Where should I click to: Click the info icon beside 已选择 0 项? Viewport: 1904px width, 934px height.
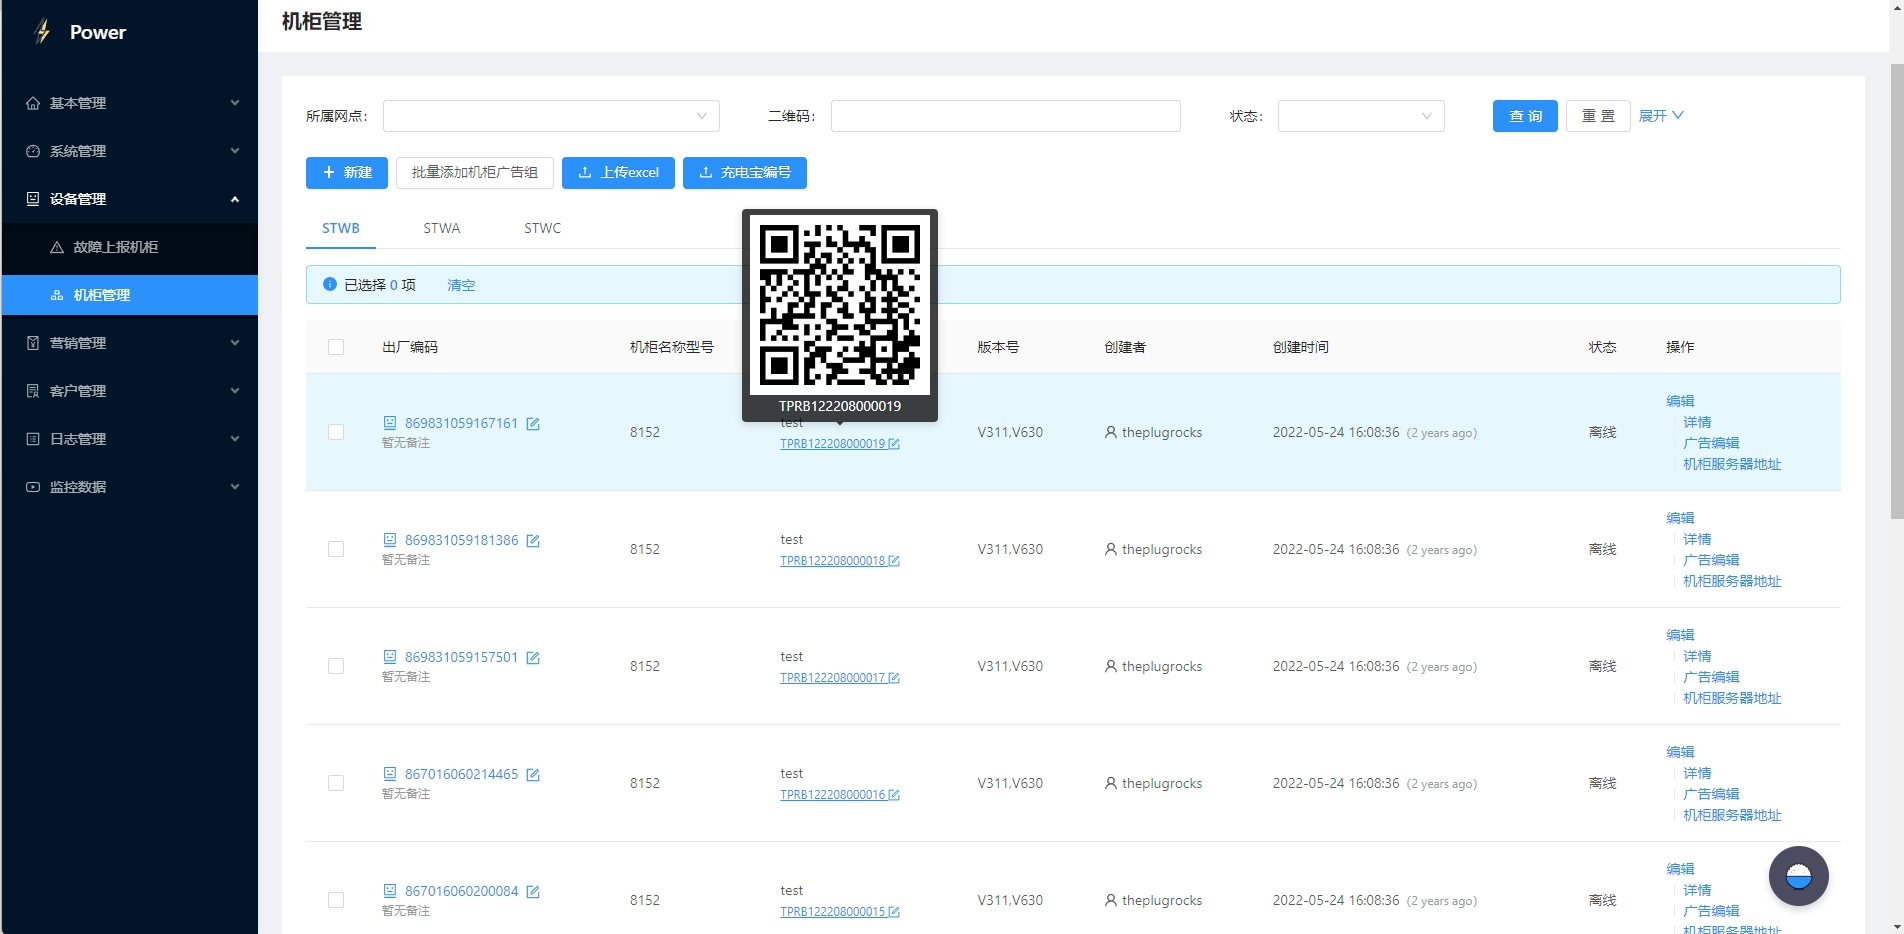330,285
